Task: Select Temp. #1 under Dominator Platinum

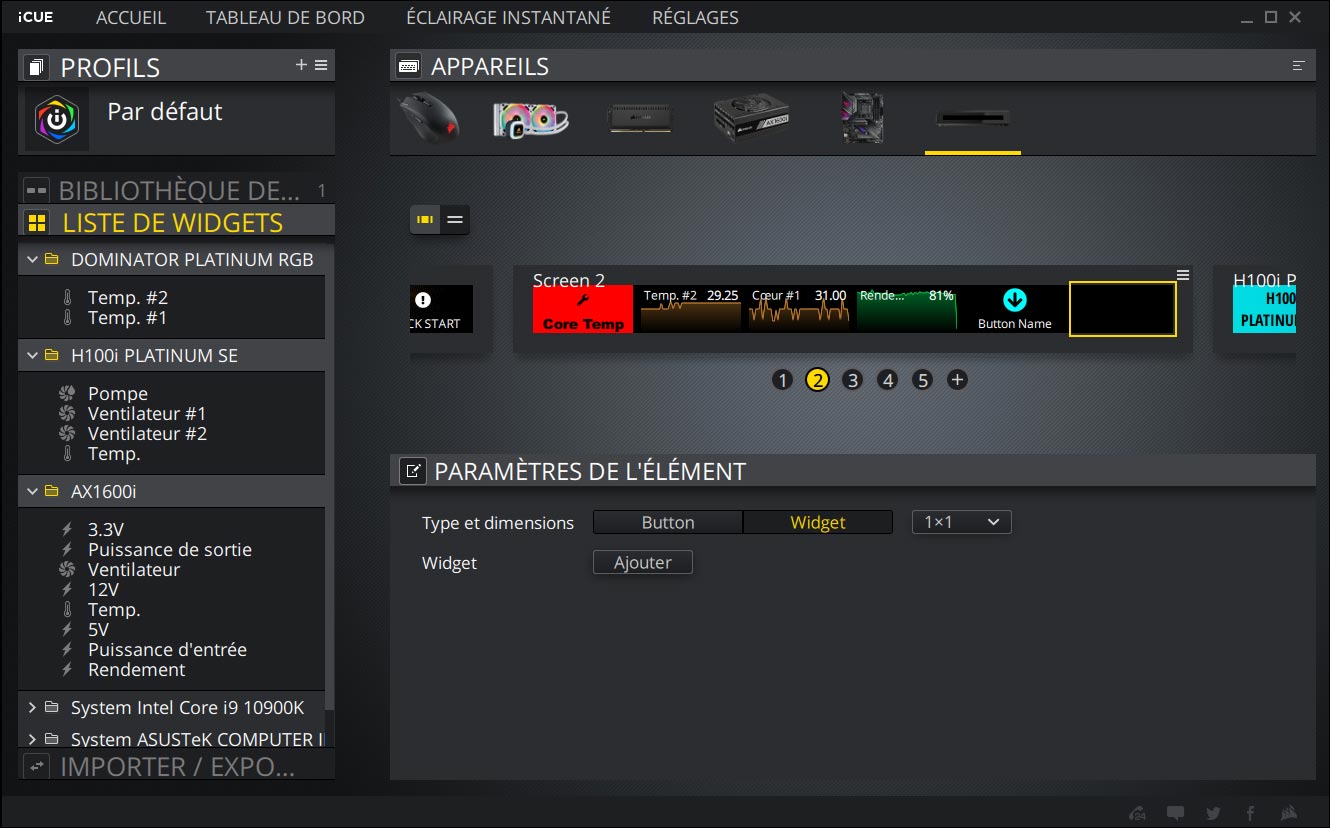Action: coord(128,318)
